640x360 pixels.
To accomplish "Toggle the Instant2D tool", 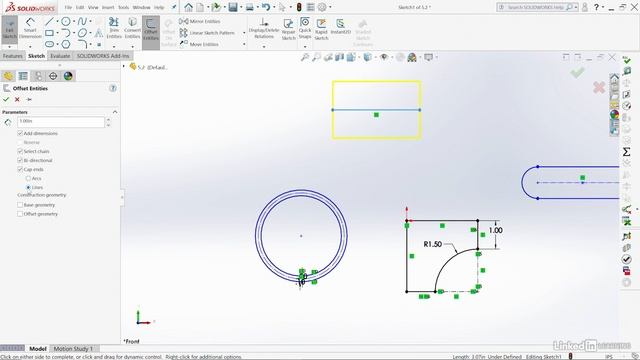I will point(340,27).
